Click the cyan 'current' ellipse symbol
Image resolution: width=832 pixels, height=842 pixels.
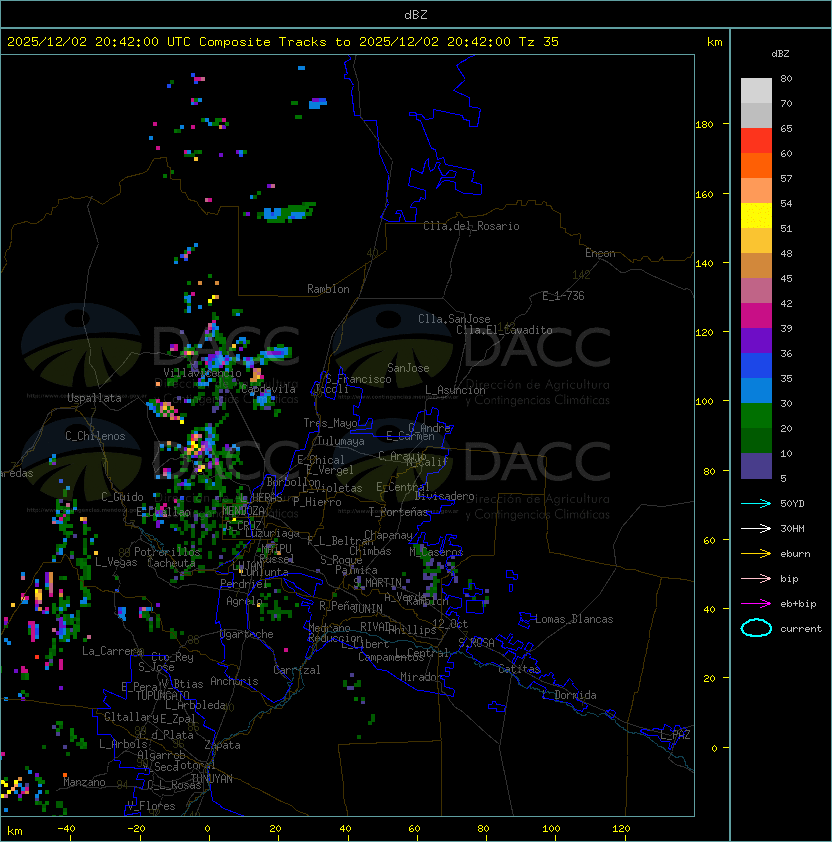(x=756, y=628)
